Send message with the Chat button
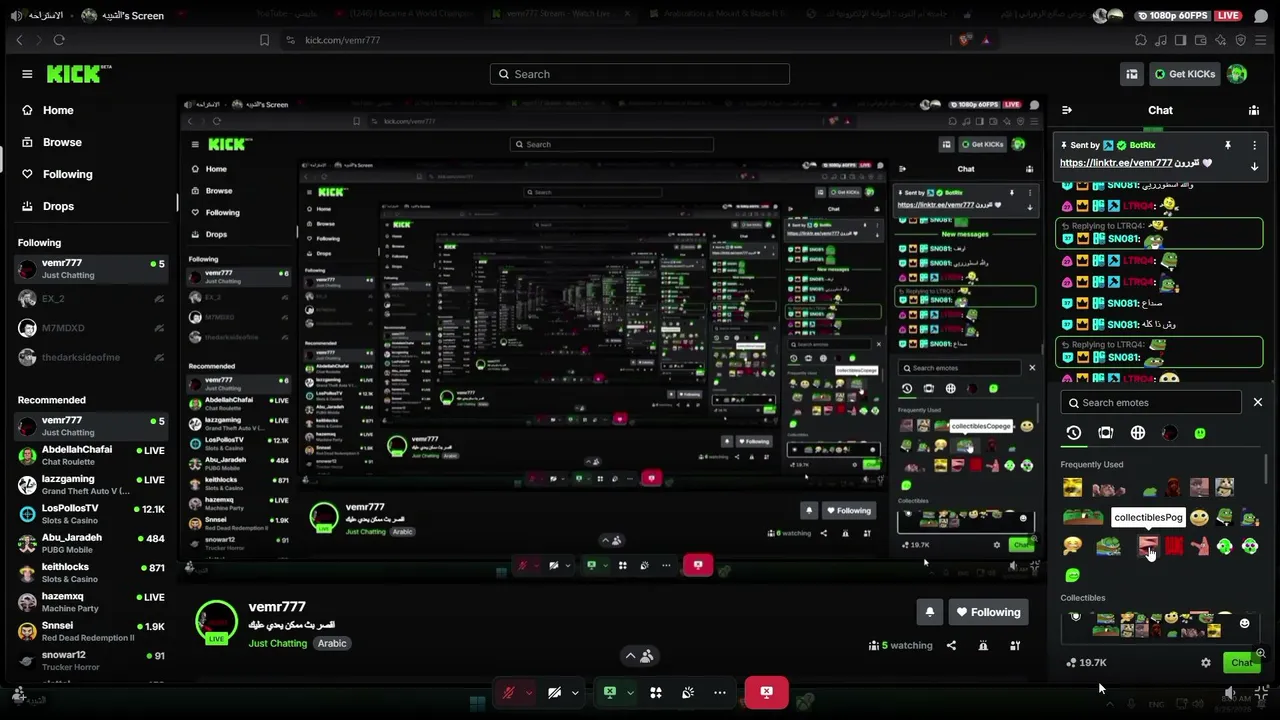The image size is (1280, 720). click(1241, 662)
